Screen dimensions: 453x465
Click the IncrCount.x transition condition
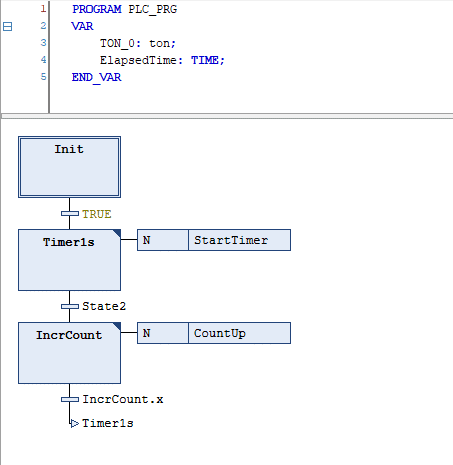(x=123, y=399)
